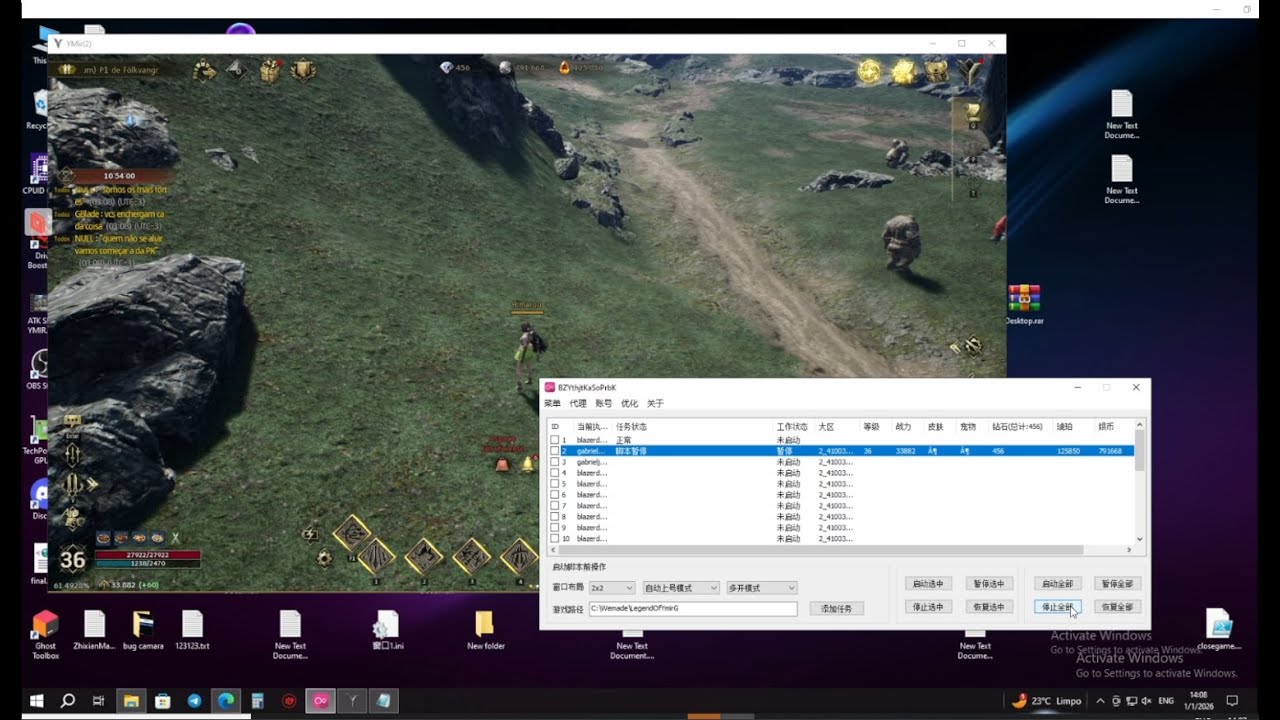Tick the checkbox for row ID 6

(x=555, y=495)
